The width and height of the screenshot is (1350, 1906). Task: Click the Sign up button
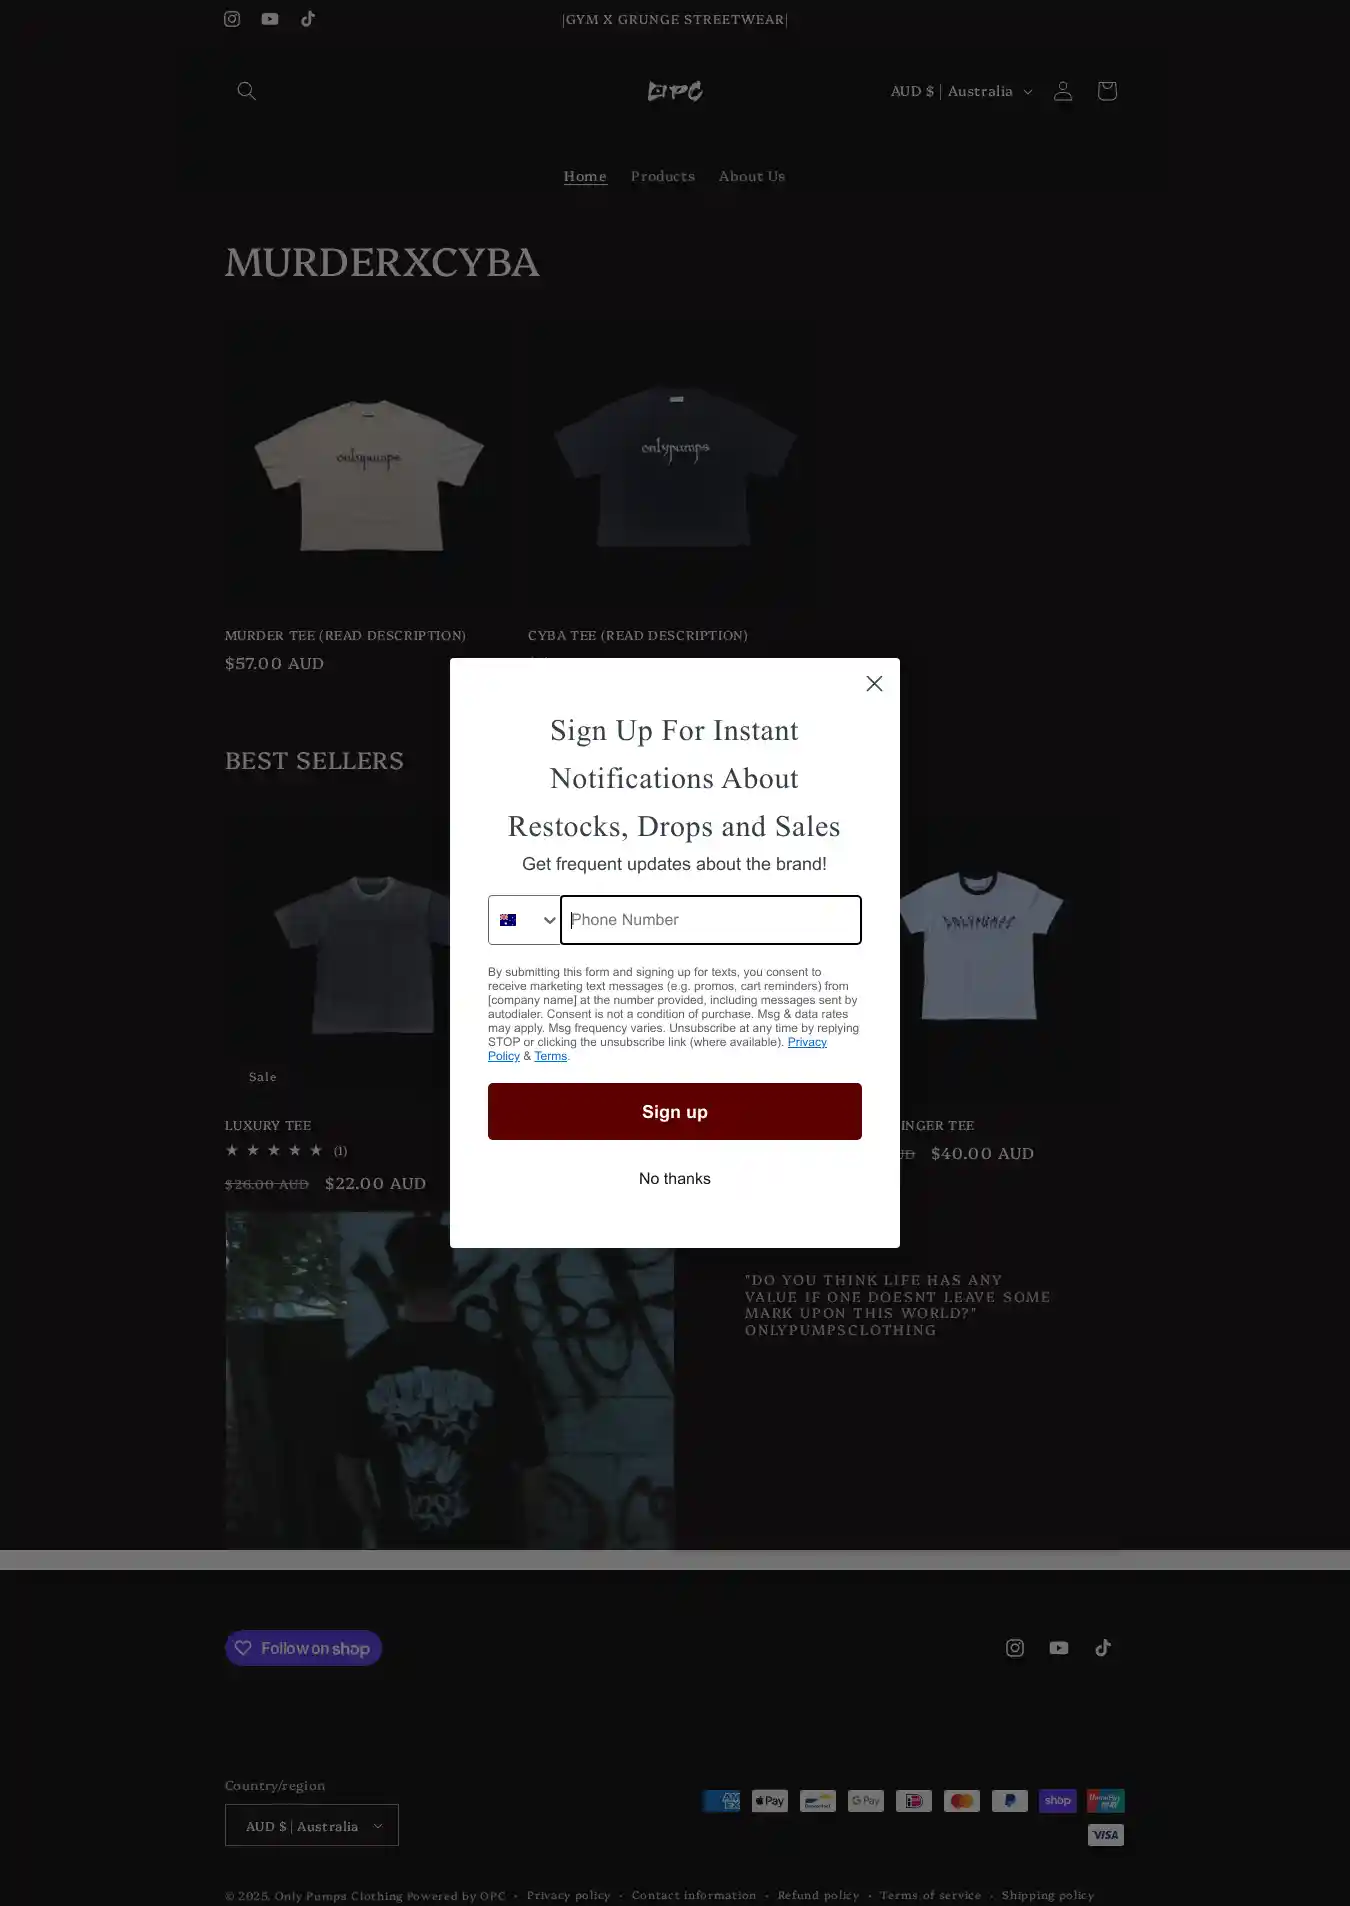(675, 1111)
